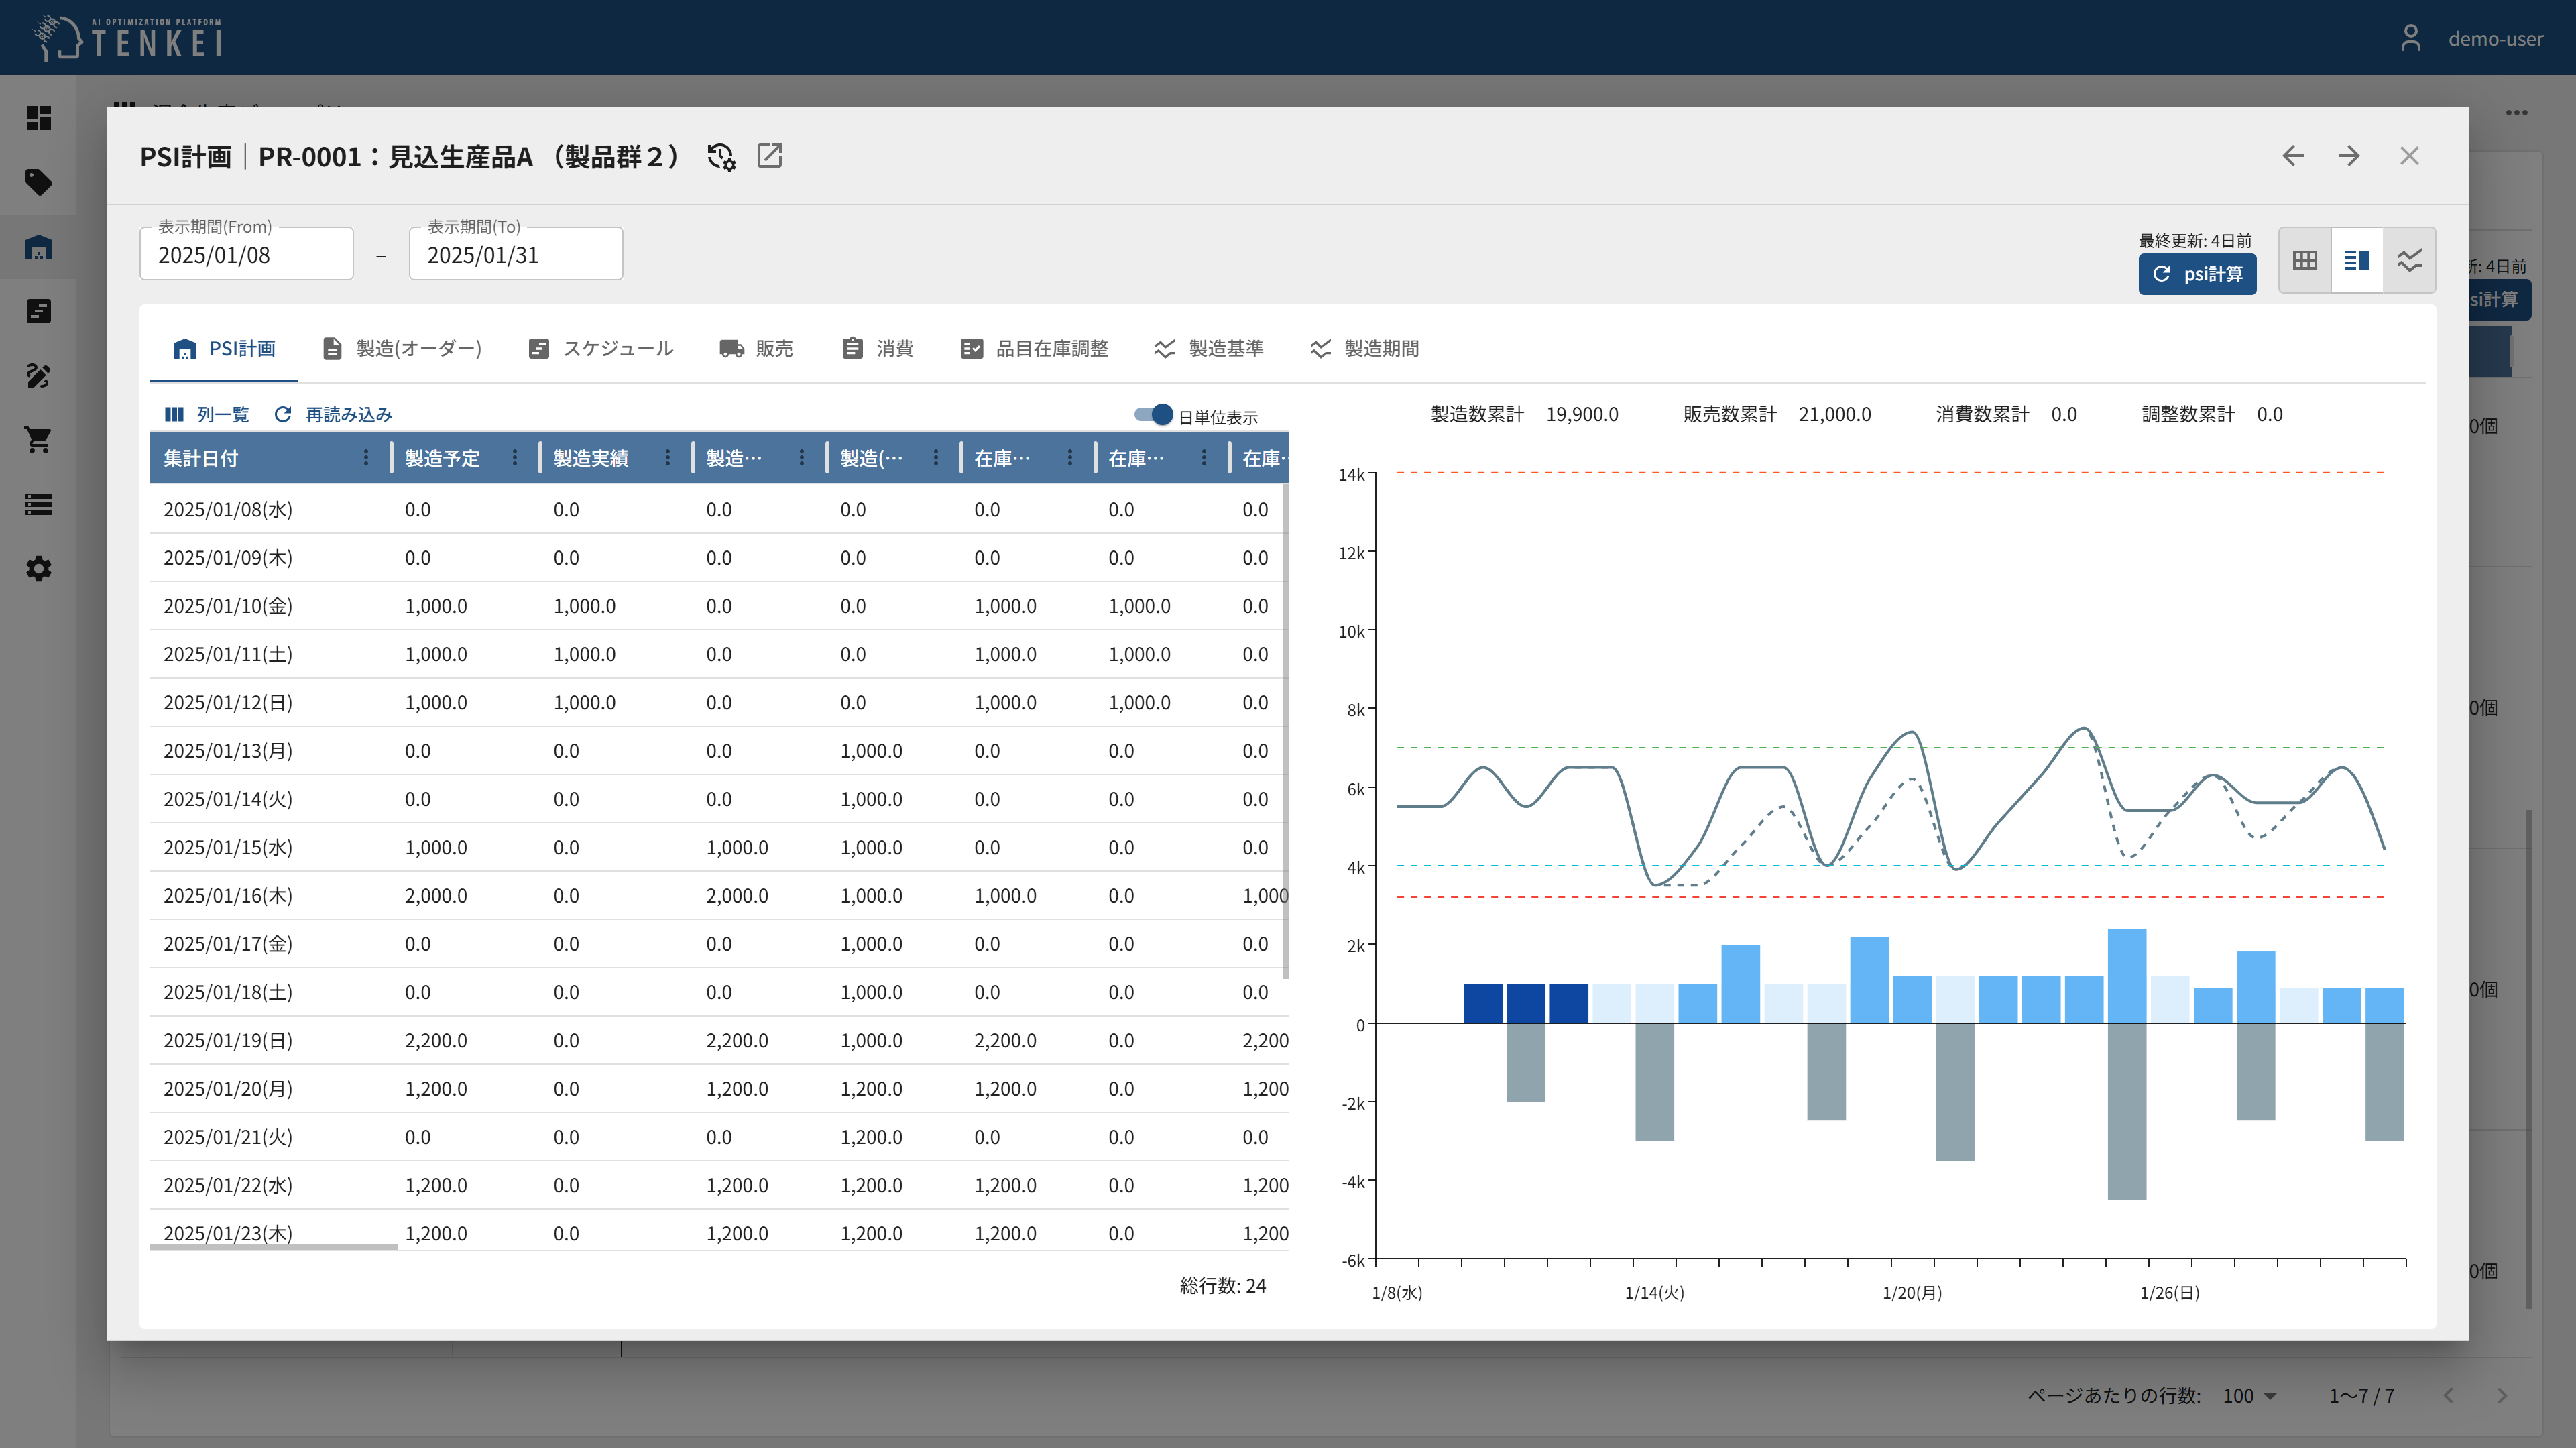Screen dimensions: 2576x1449
Task: Switch to chart-only view icon
Action: click(2409, 260)
